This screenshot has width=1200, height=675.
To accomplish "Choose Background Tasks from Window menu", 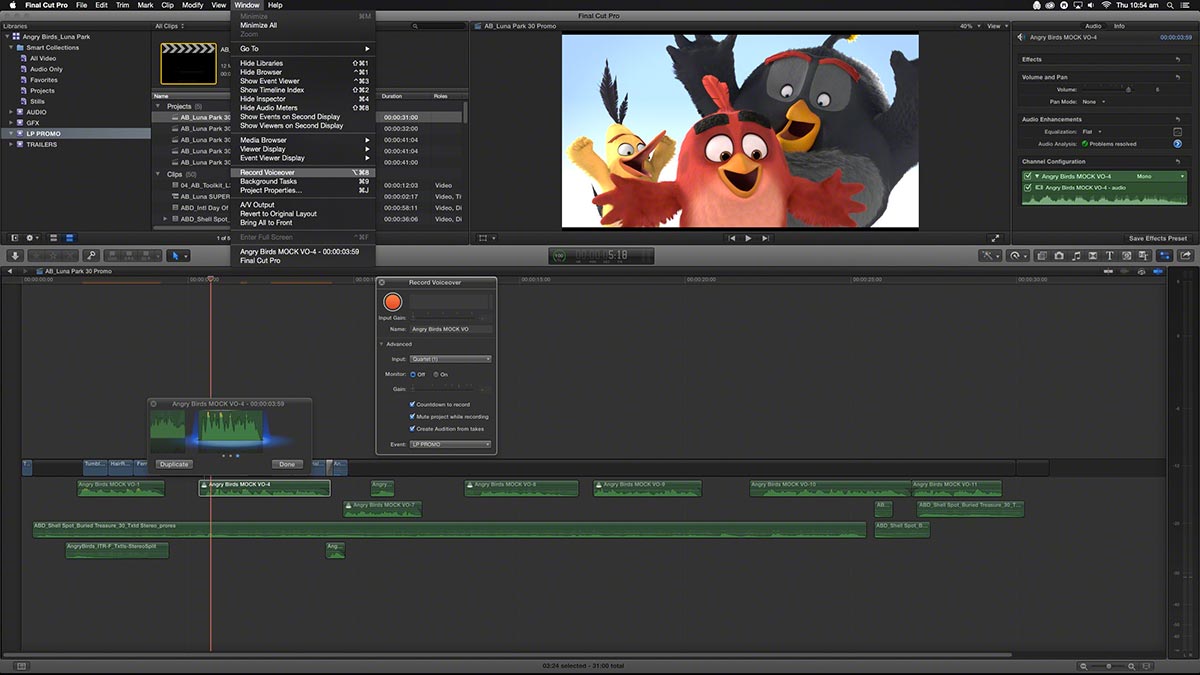I will tap(304, 181).
